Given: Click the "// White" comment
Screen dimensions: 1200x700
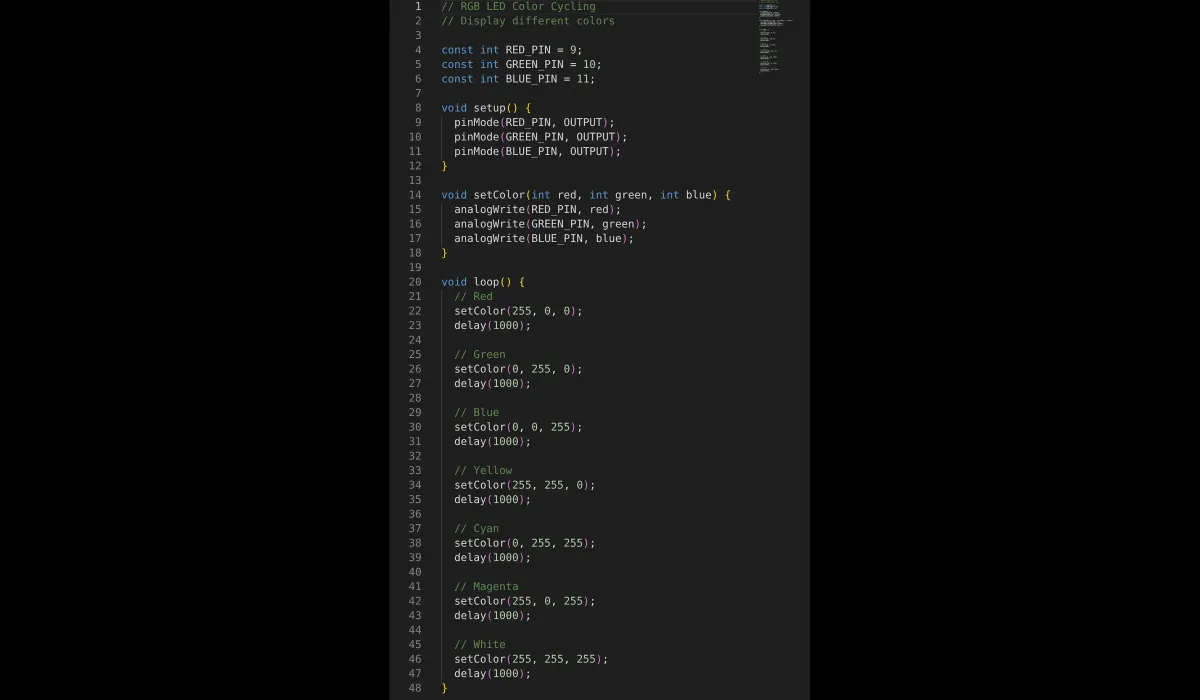Looking at the screenshot, I should [x=480, y=644].
